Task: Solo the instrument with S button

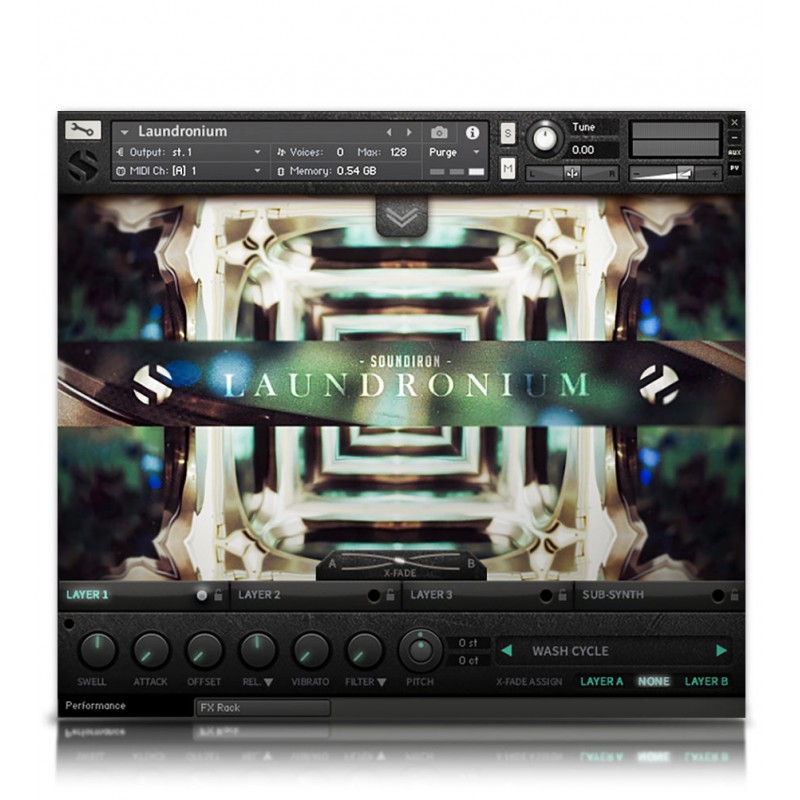Action: point(508,134)
